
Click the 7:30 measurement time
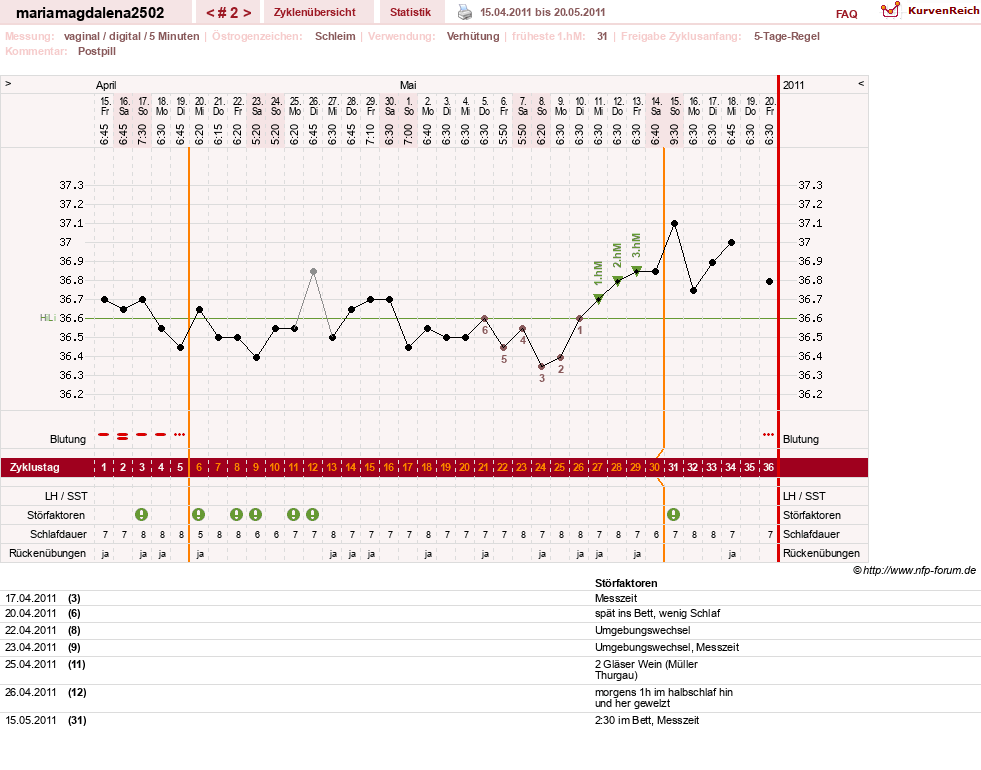tap(143, 134)
